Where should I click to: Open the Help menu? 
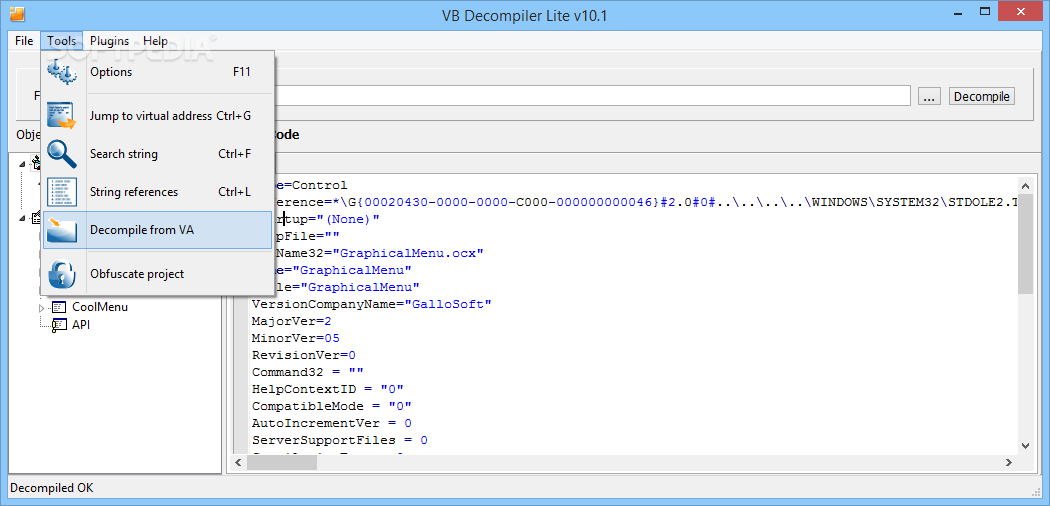pyautogui.click(x=155, y=41)
